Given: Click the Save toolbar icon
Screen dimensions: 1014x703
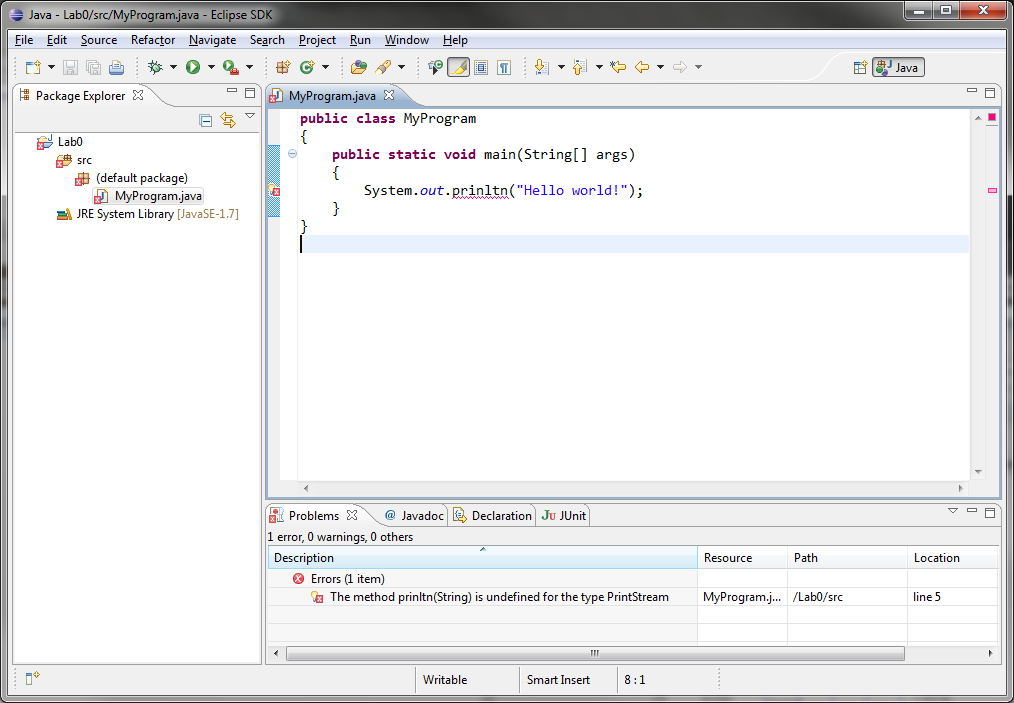Looking at the screenshot, I should [70, 67].
